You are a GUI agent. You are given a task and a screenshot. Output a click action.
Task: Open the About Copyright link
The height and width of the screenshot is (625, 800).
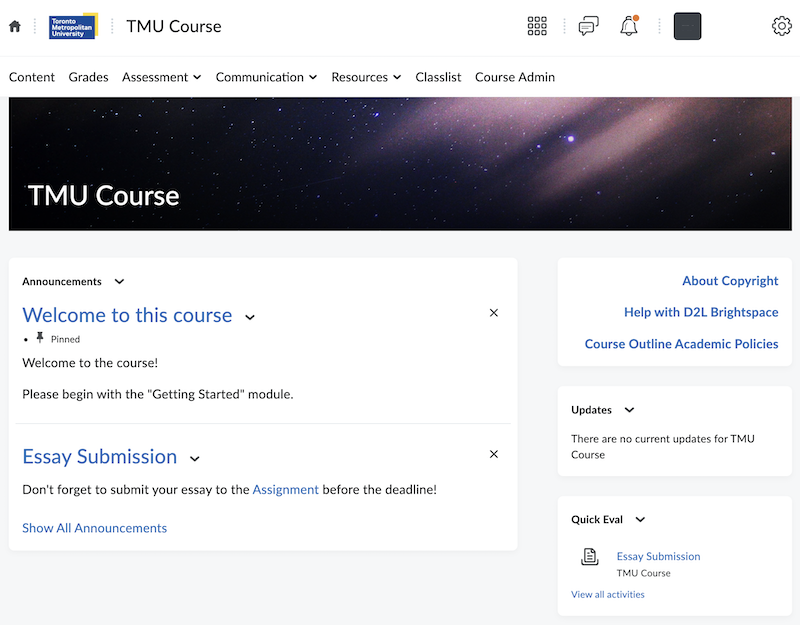(730, 281)
